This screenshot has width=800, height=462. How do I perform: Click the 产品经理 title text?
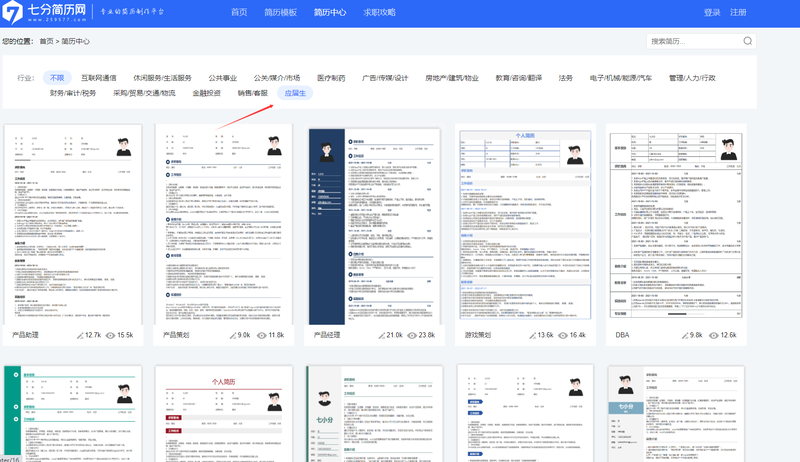point(327,336)
